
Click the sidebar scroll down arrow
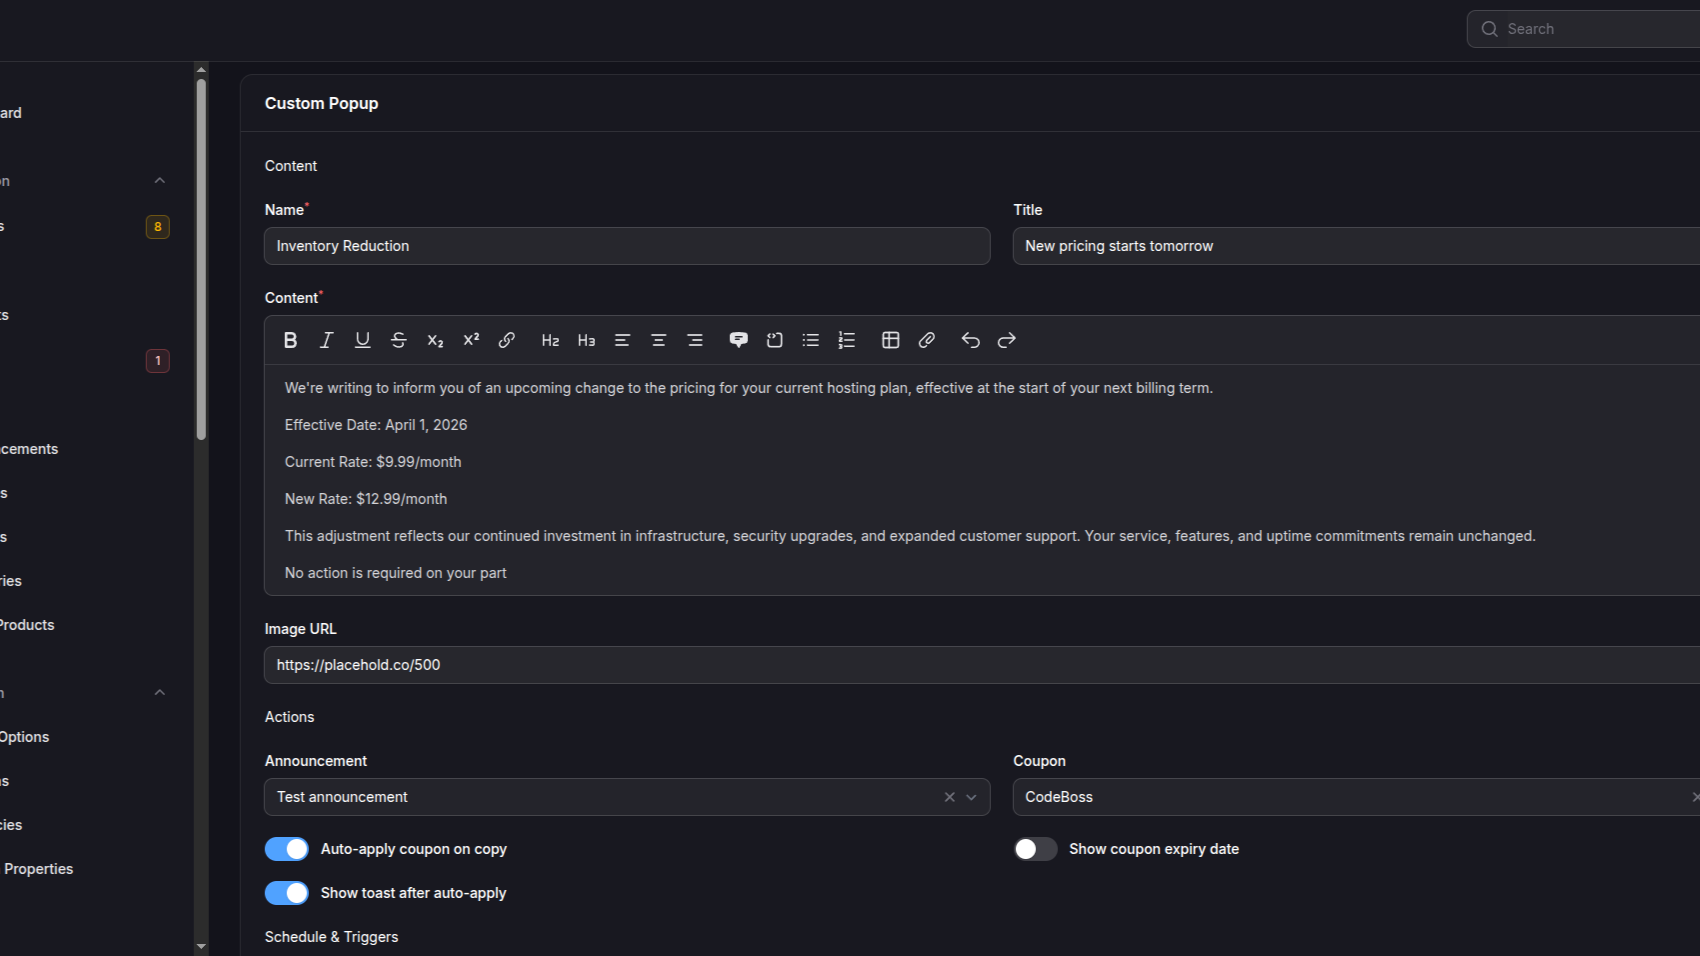[x=201, y=946]
